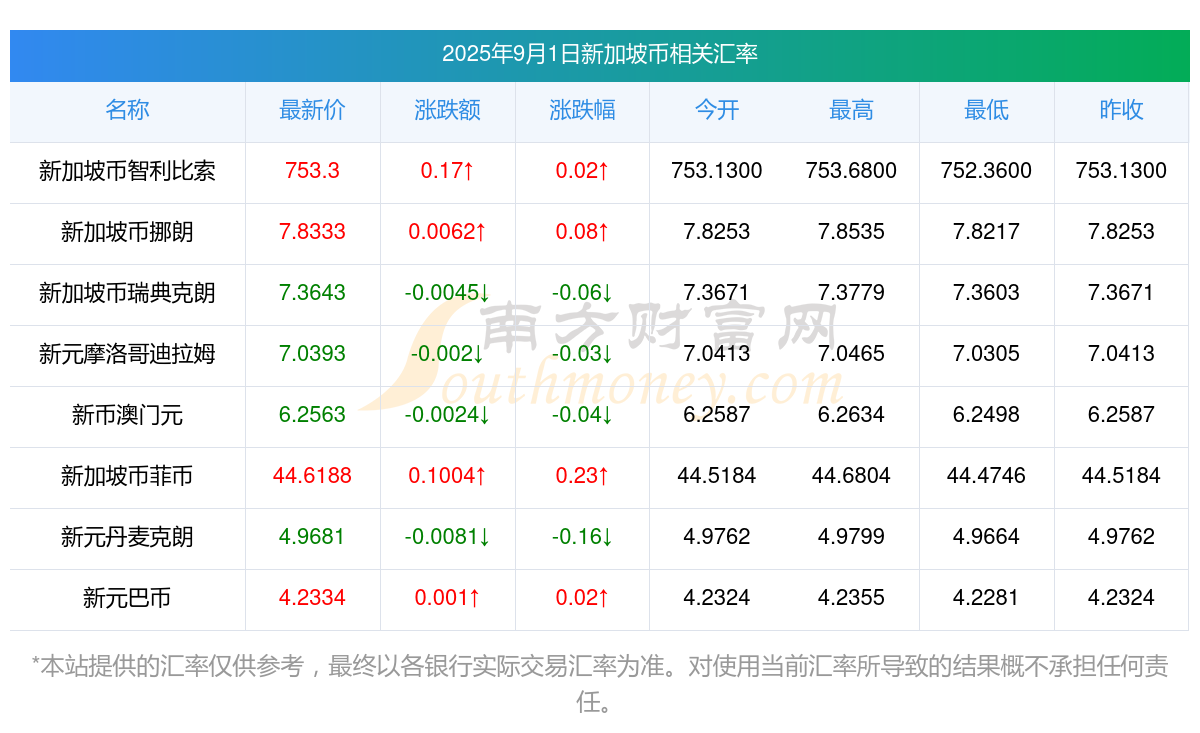Click change amount -0.0024↓

coord(447,415)
